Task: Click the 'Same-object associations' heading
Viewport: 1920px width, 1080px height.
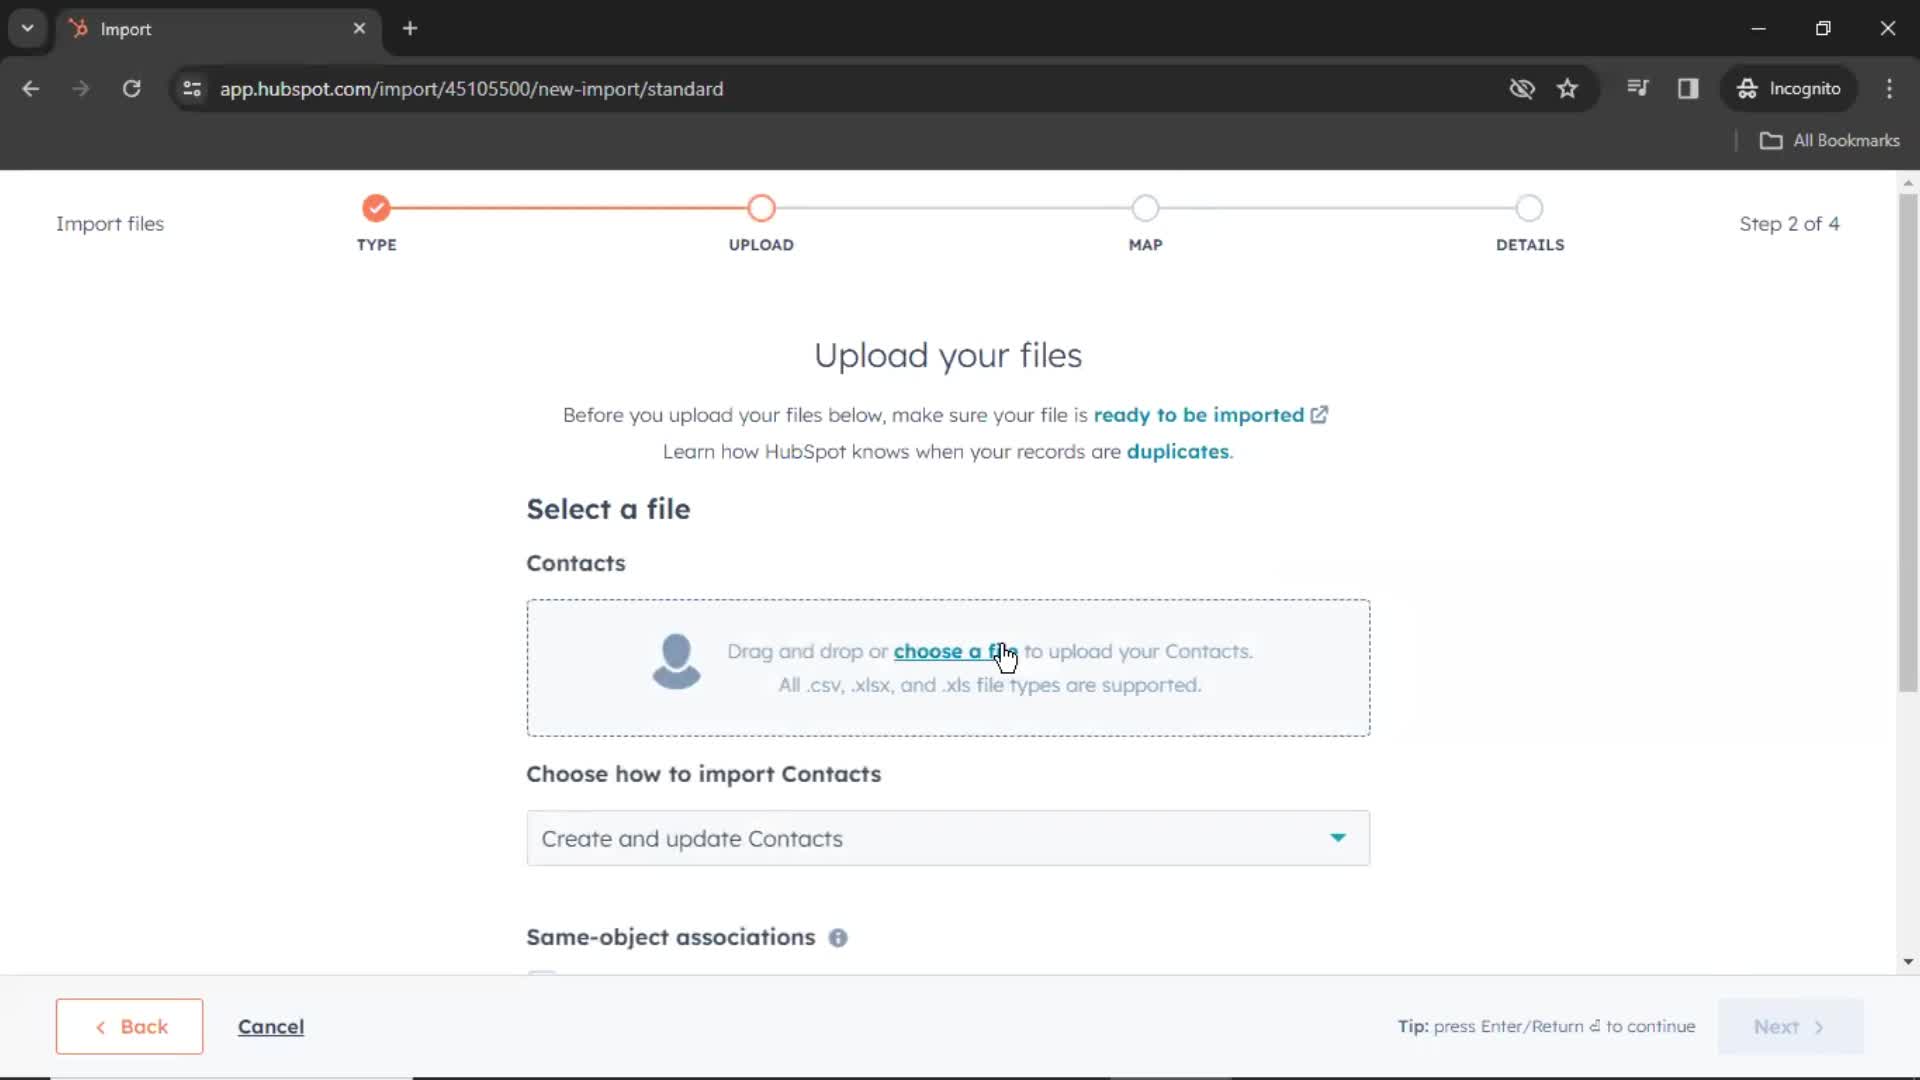Action: click(671, 938)
